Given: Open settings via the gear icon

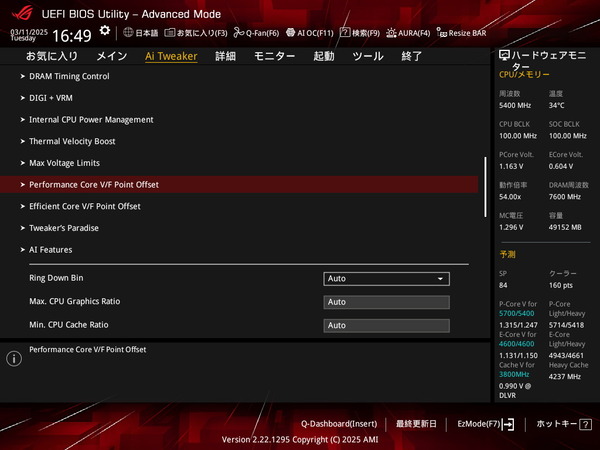Looking at the screenshot, I should pos(104,31).
